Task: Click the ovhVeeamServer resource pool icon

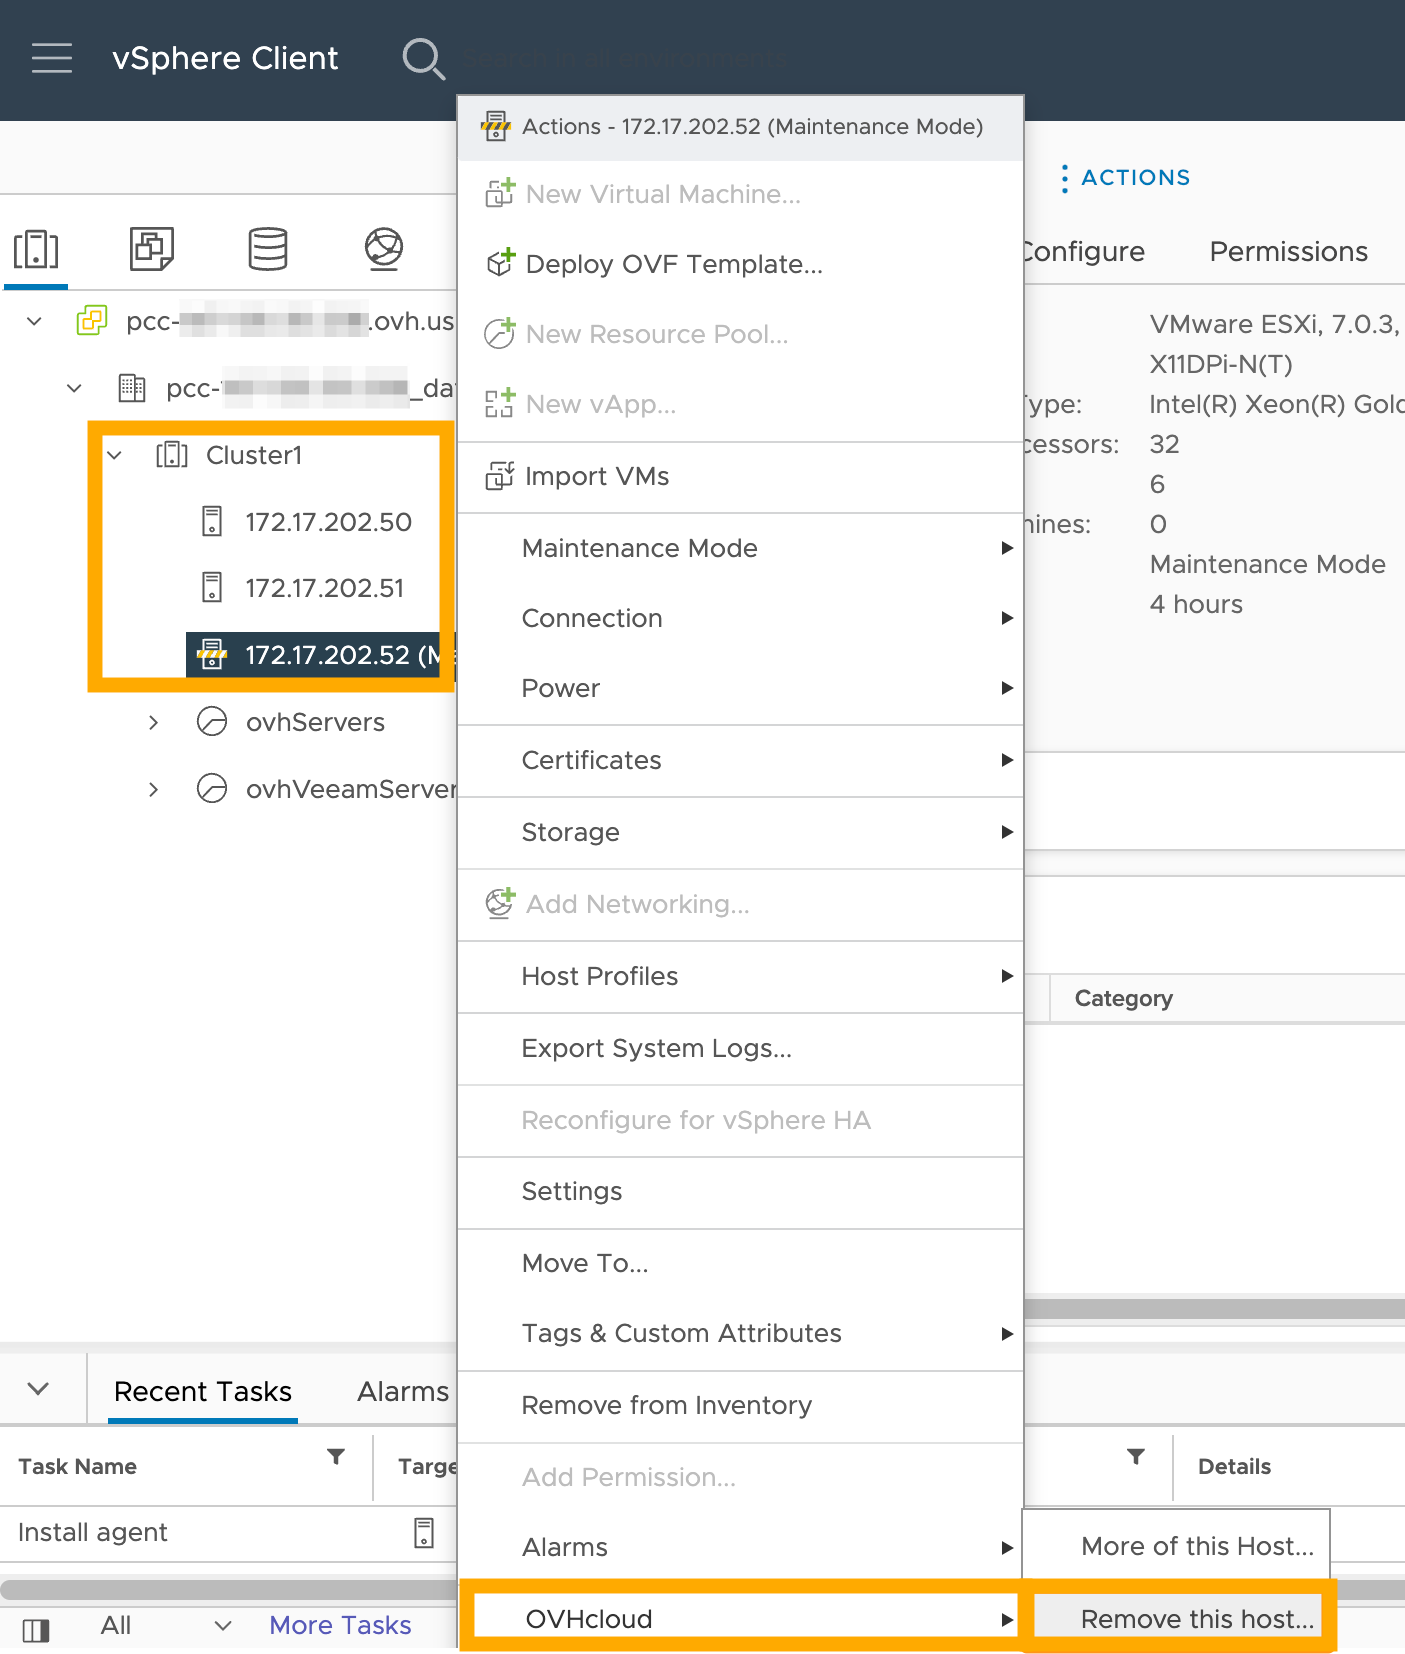Action: click(212, 788)
